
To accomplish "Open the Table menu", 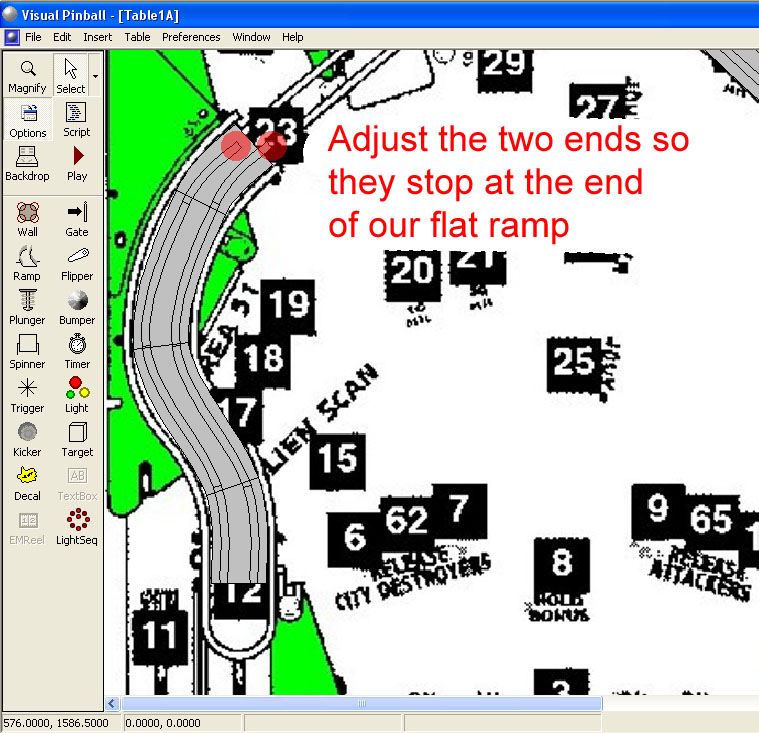I will point(137,37).
